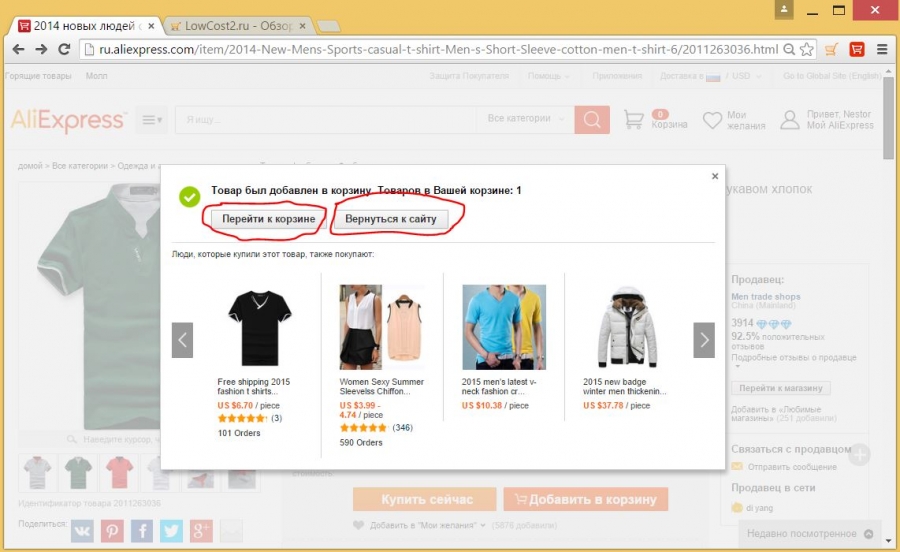This screenshot has height=552, width=900.
Task: Show next recommended products
Action: (704, 340)
